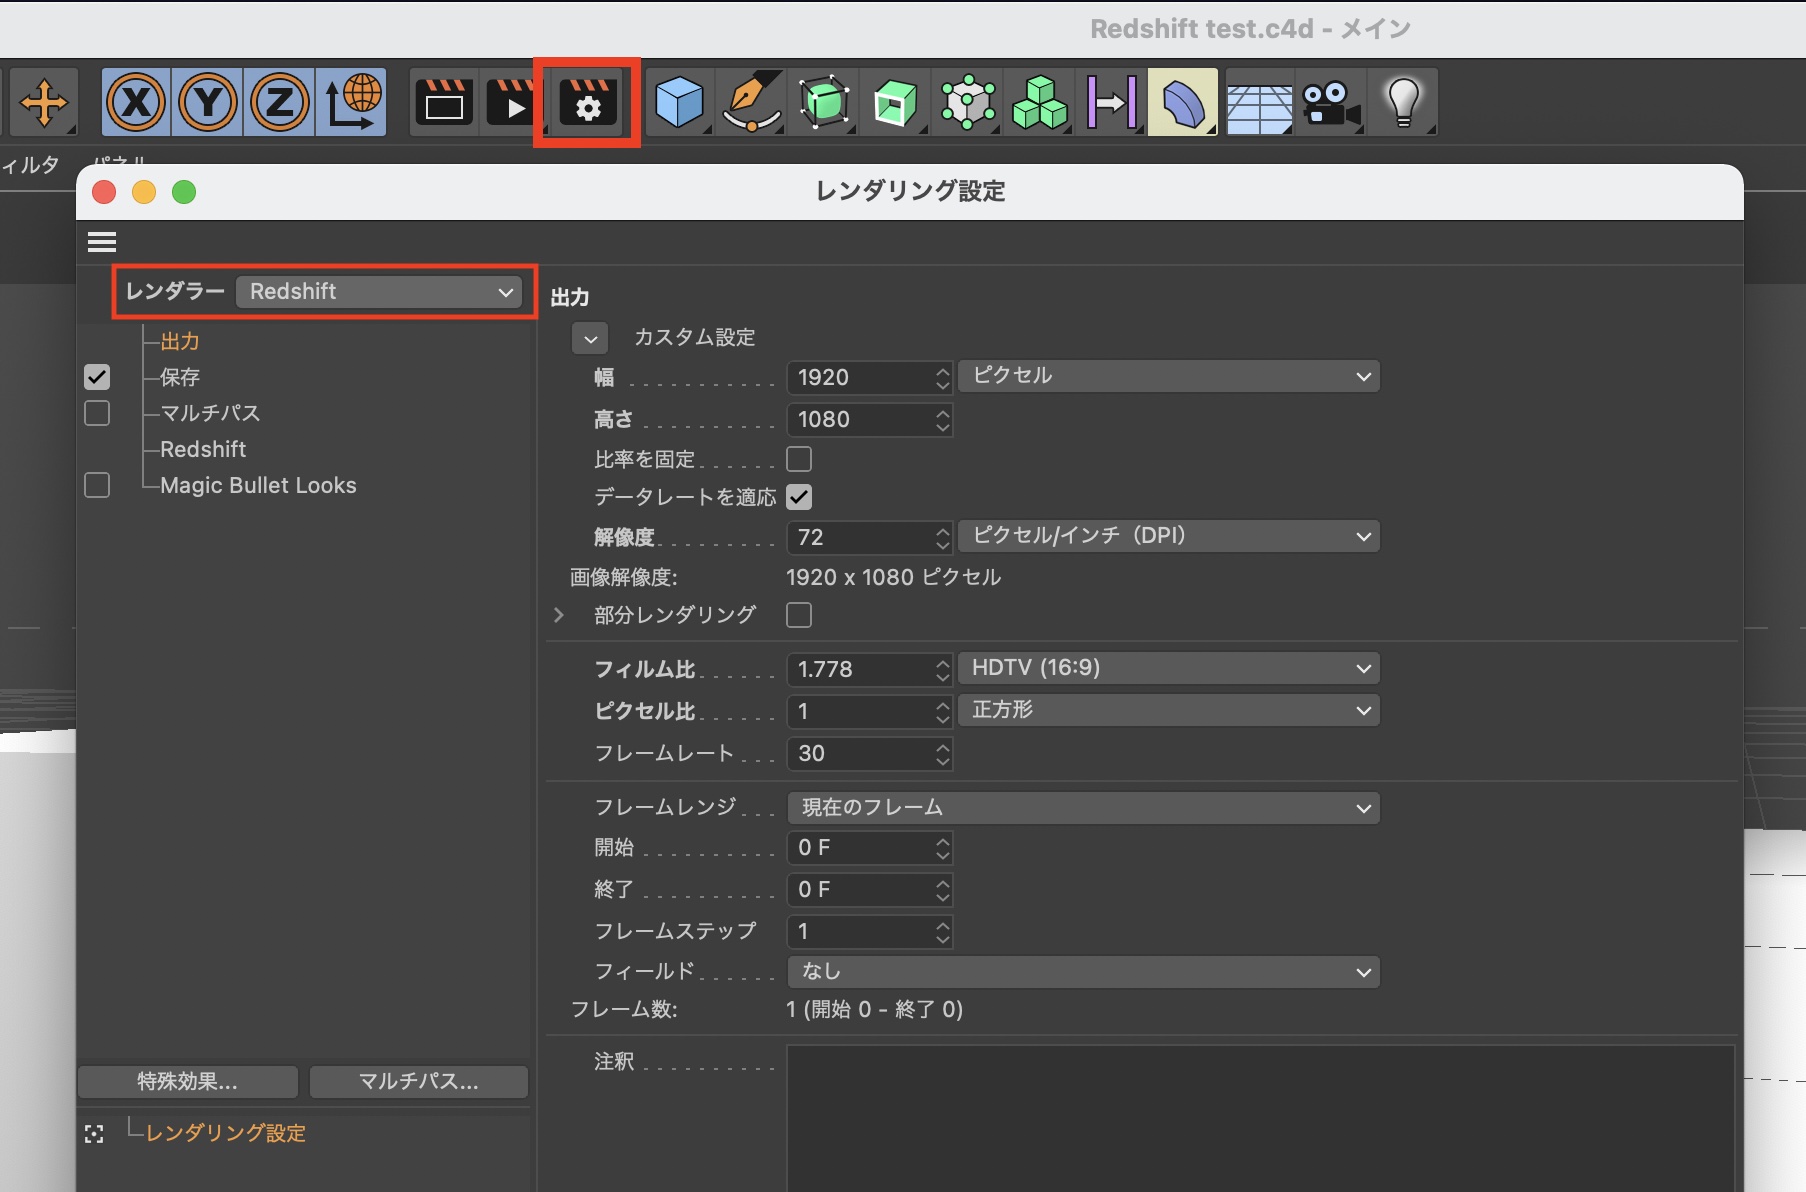Click the Render View clapperboard icon
This screenshot has height=1192, width=1806.
(x=444, y=103)
